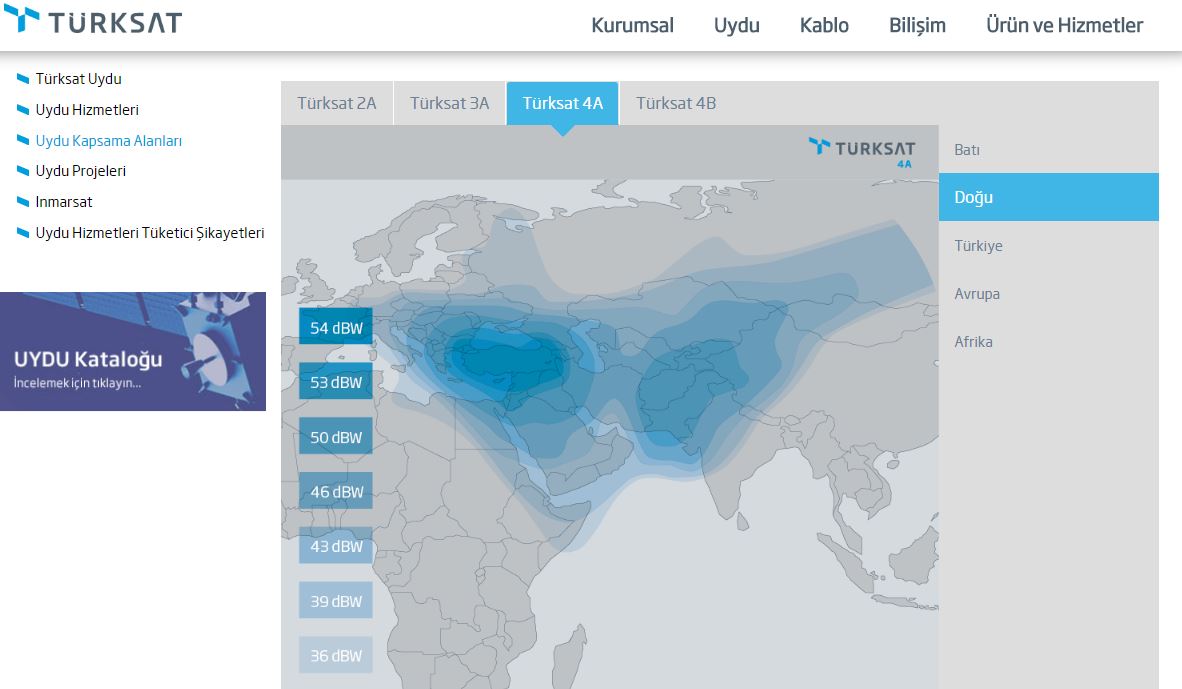Switch to the Türksat 3A tab
The width and height of the screenshot is (1182, 689).
[x=449, y=103]
